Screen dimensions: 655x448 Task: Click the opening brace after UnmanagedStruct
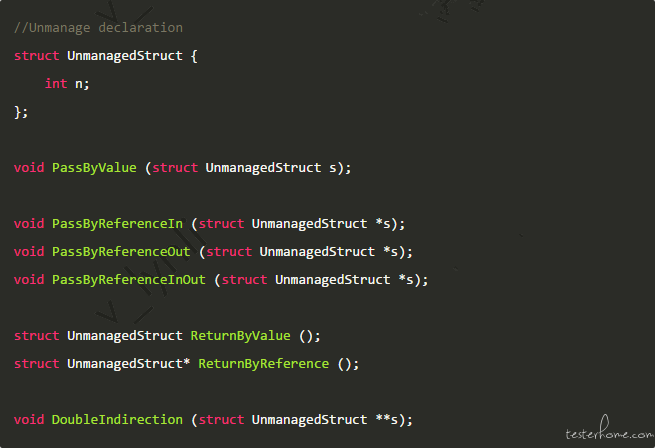194,56
